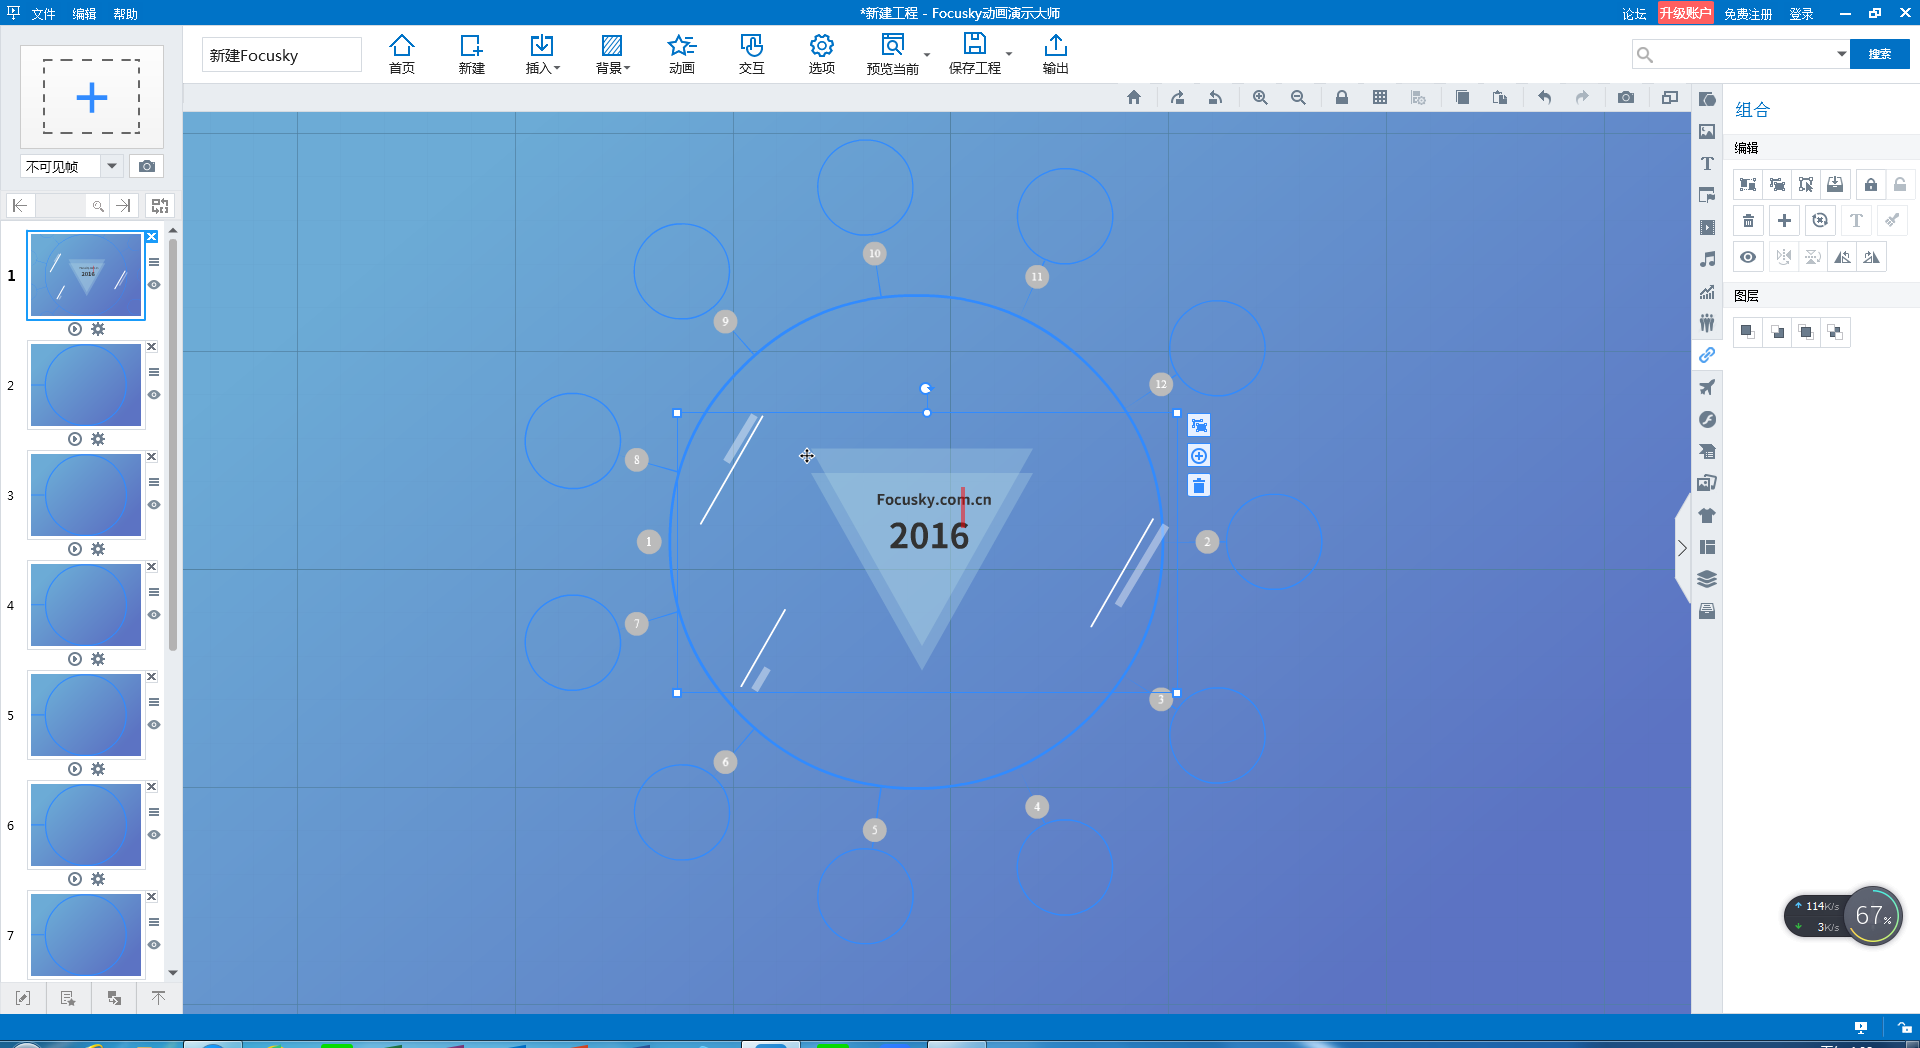Open the music note tool in sidebar
The width and height of the screenshot is (1920, 1048).
coord(1707,259)
